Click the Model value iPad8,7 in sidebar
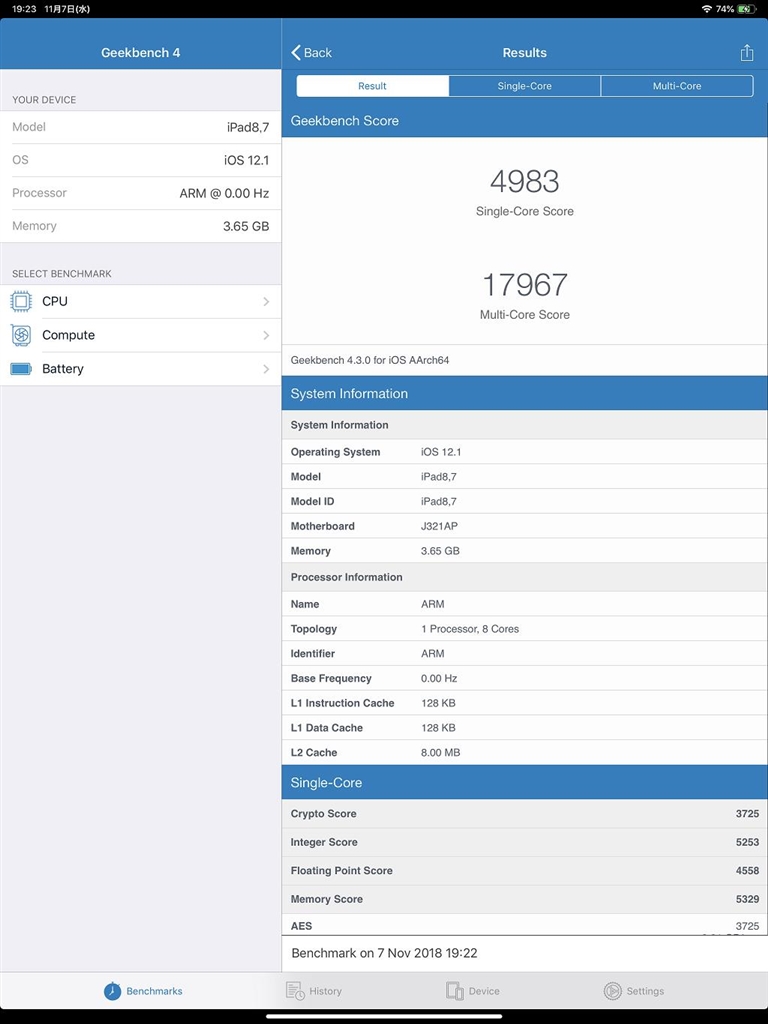This screenshot has height=1024, width=768. click(248, 127)
